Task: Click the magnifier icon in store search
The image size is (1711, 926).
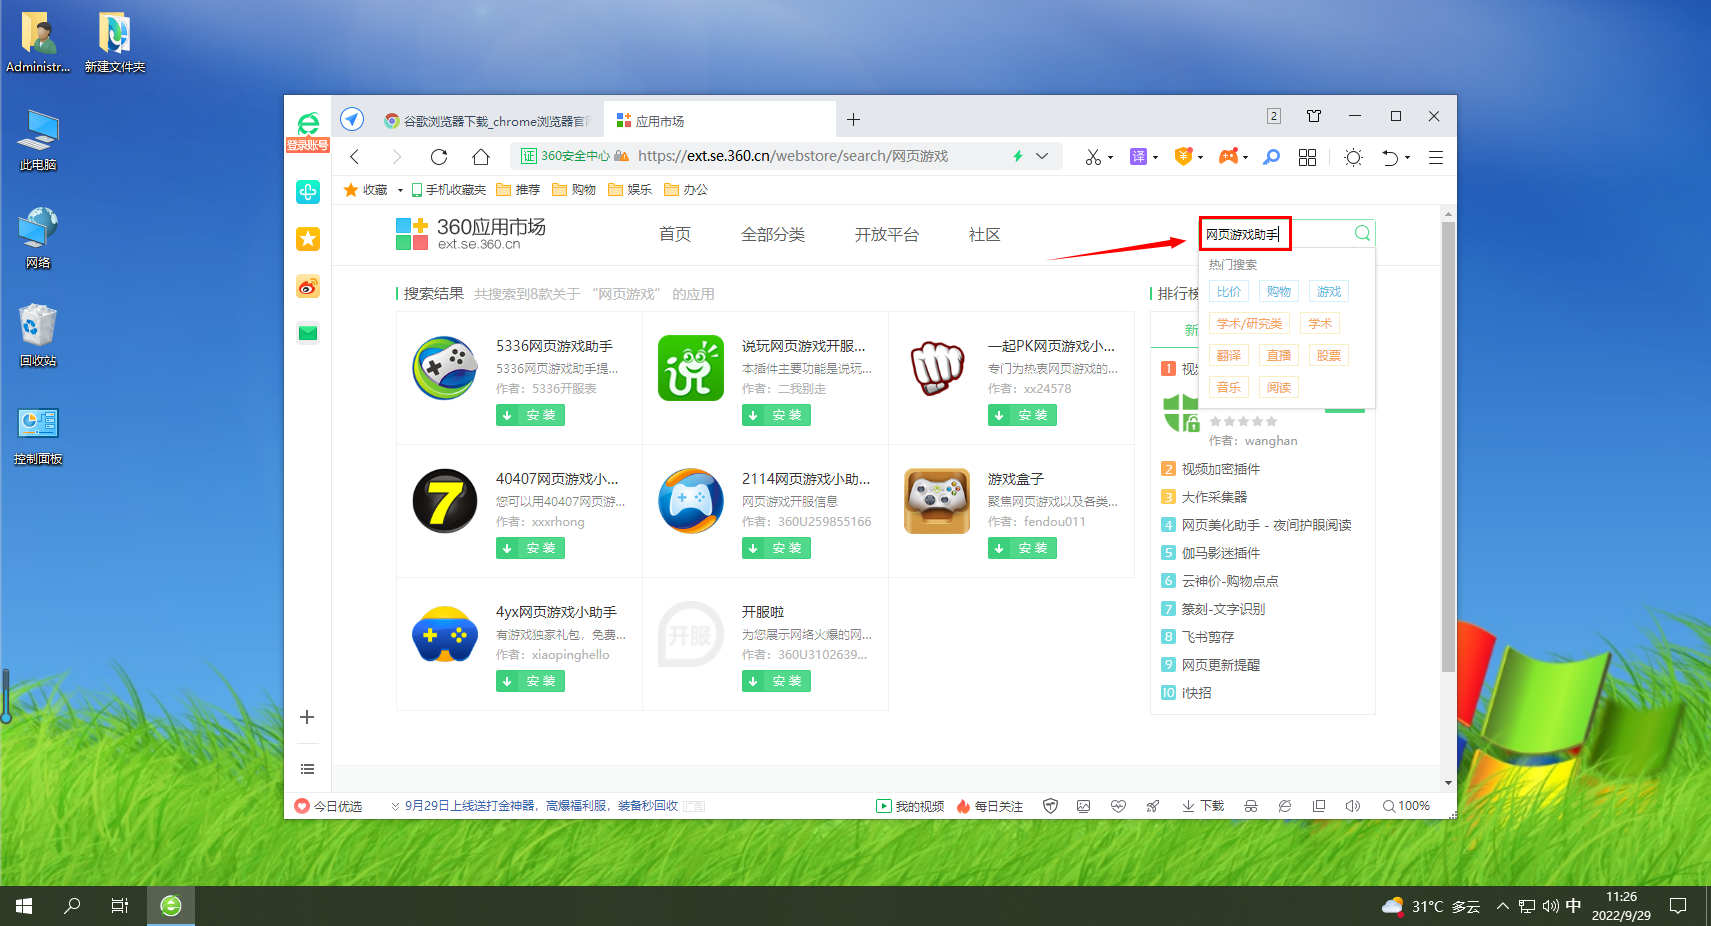Action: tap(1362, 233)
